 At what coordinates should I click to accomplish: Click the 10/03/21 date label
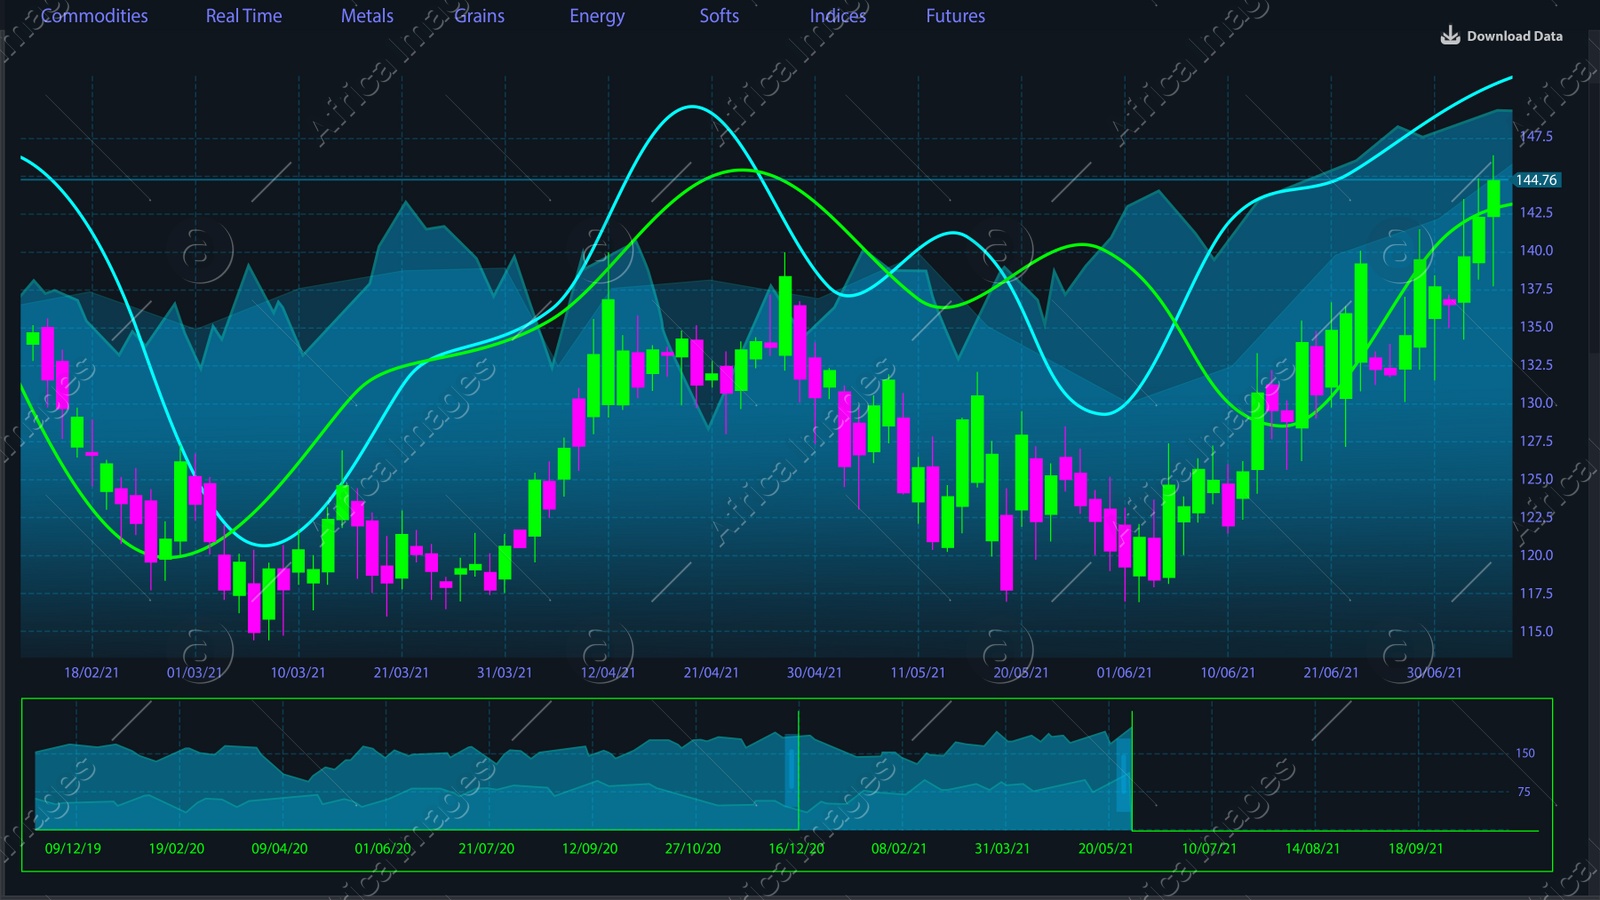298,672
